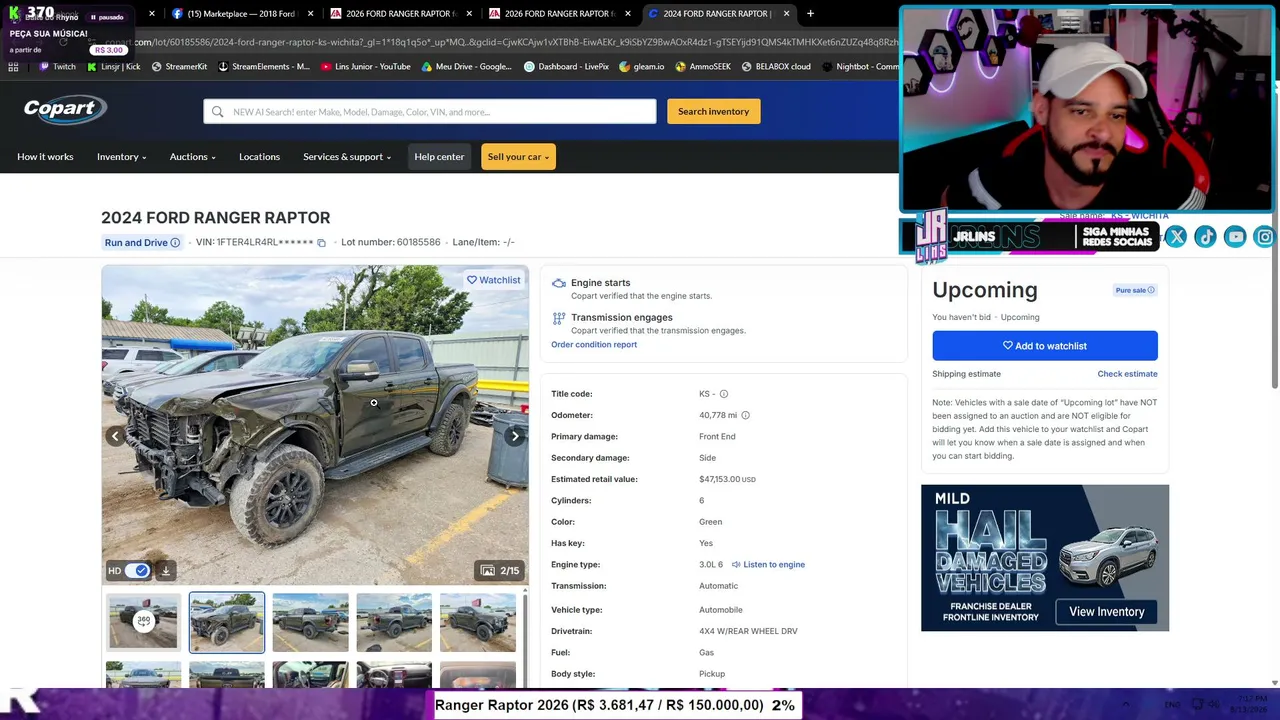Click the 40,778 mi odometer value
The width and height of the screenshot is (1280, 720).
(x=718, y=416)
